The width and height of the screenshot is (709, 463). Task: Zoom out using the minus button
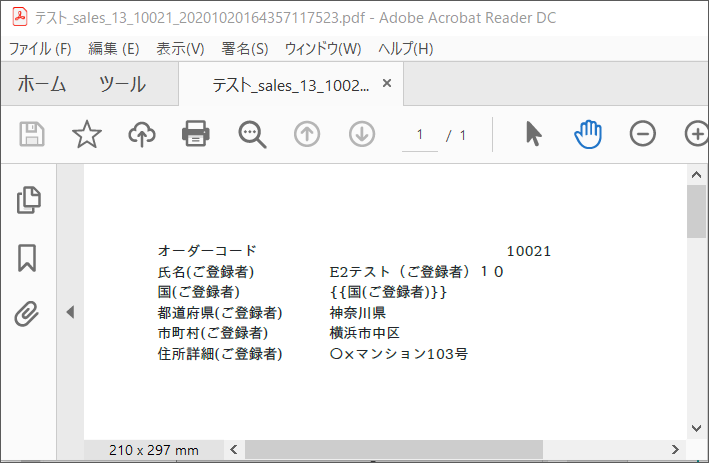coord(642,134)
